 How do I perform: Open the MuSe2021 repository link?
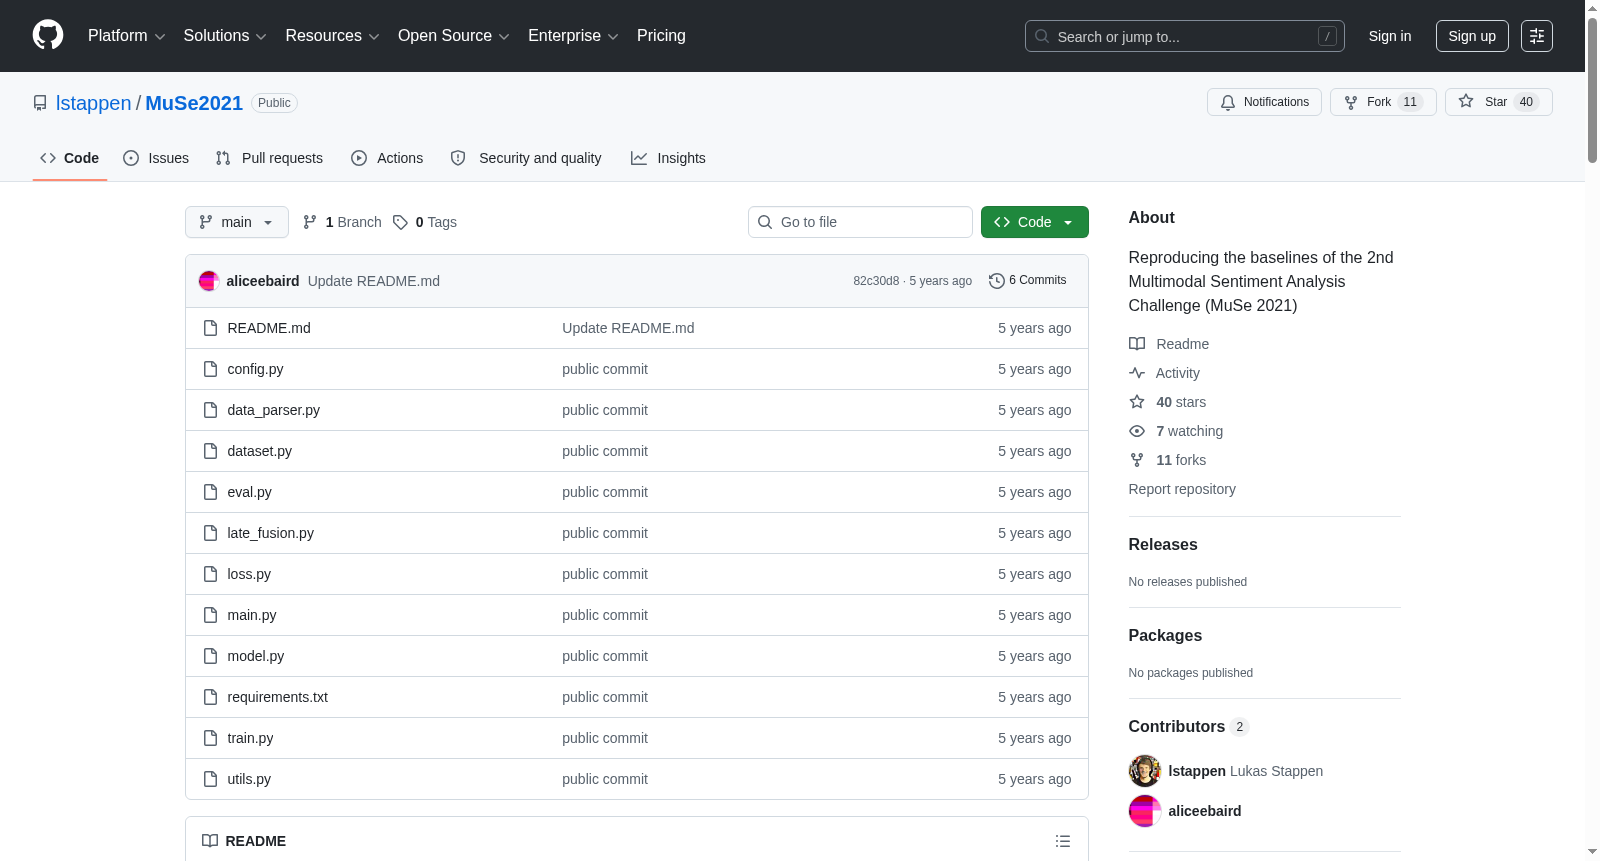194,103
